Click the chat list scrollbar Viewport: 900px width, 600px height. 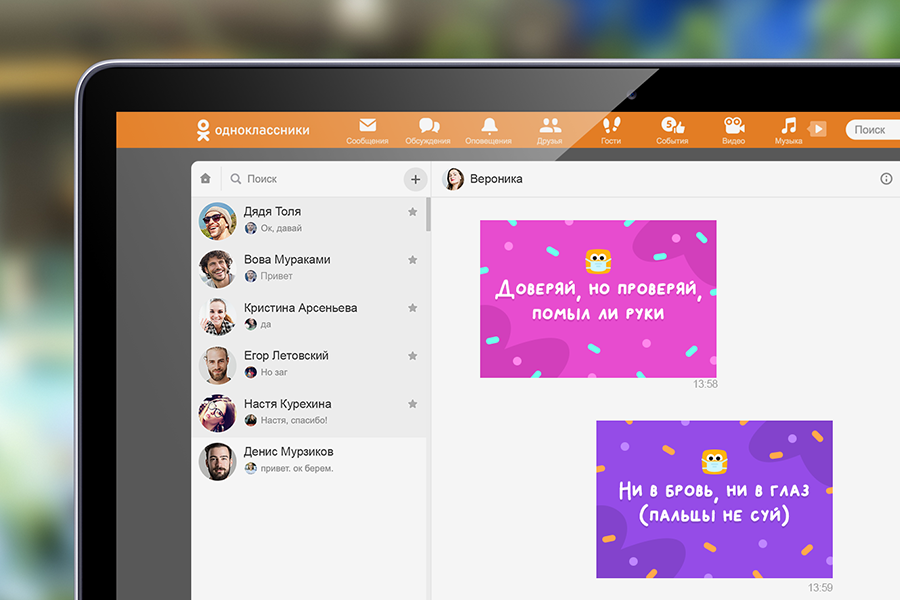428,214
